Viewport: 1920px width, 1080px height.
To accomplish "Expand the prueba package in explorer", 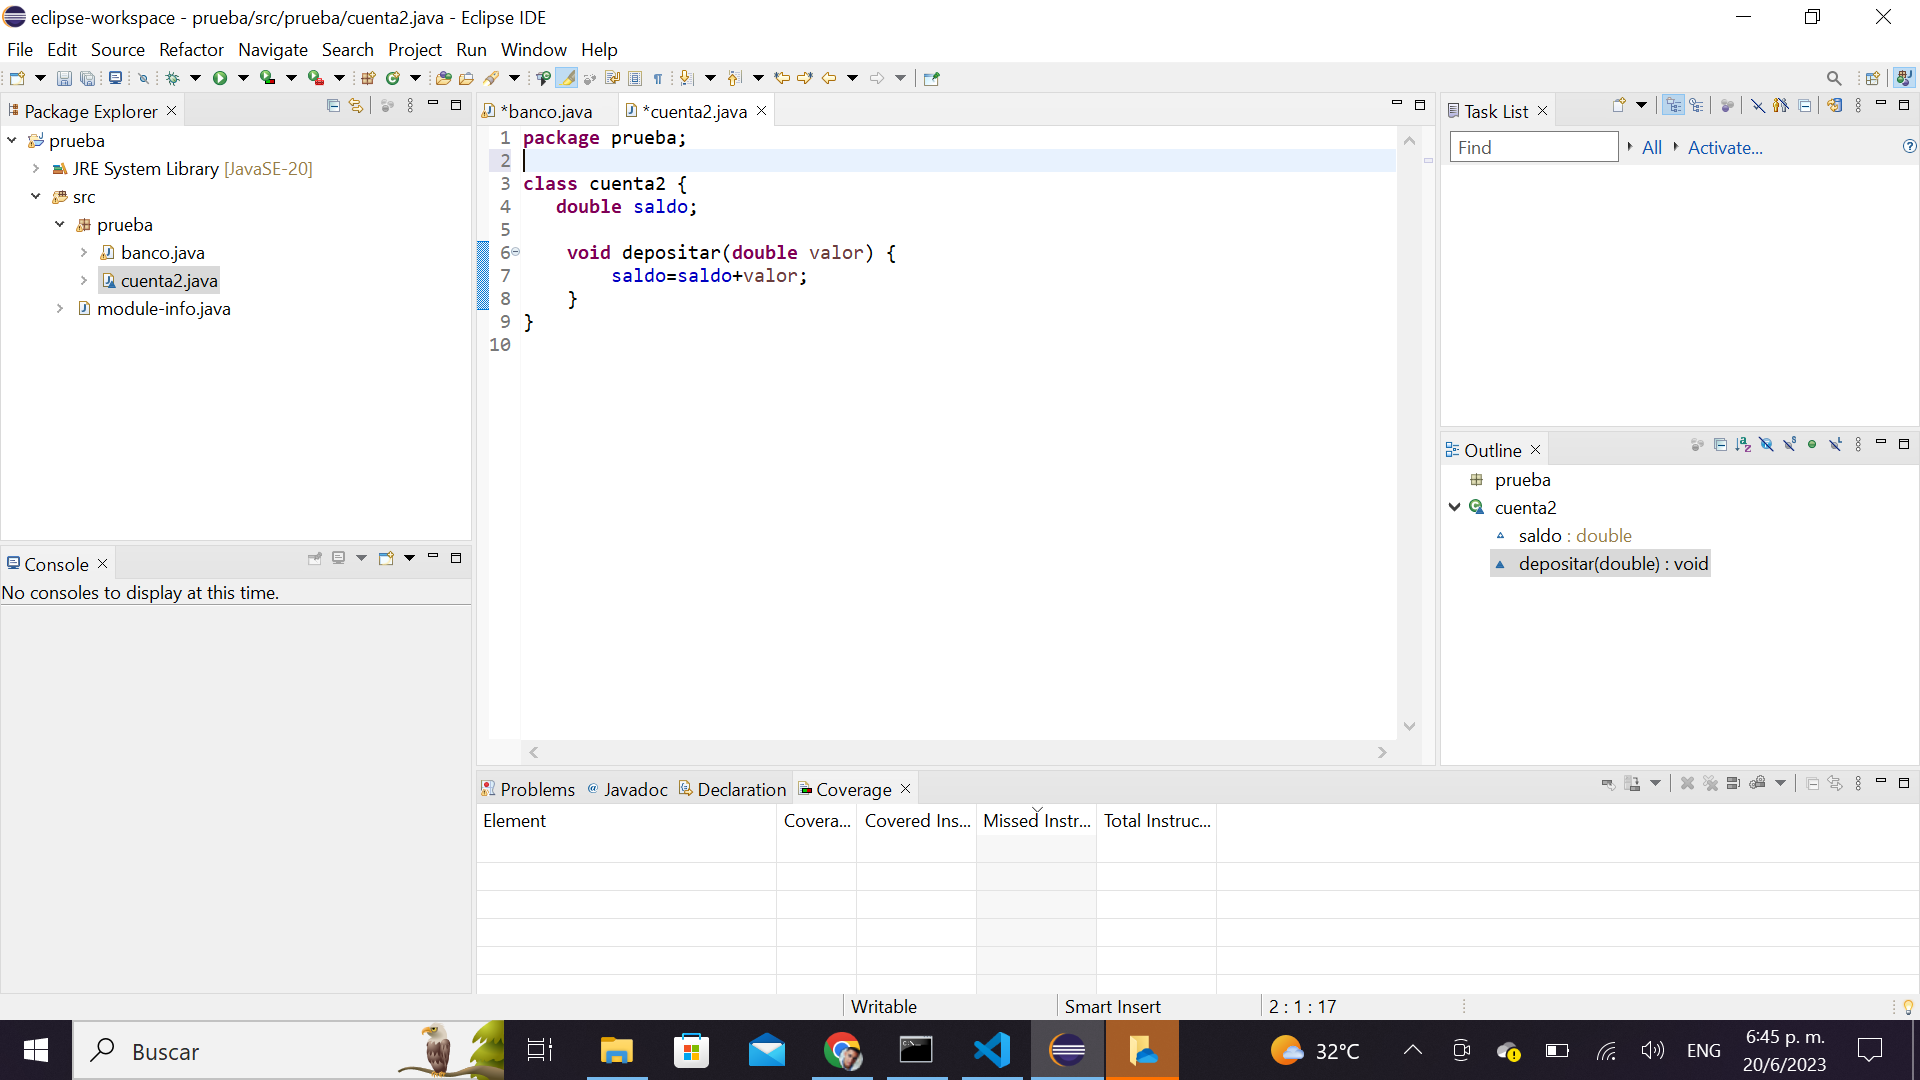I will click(x=59, y=224).
